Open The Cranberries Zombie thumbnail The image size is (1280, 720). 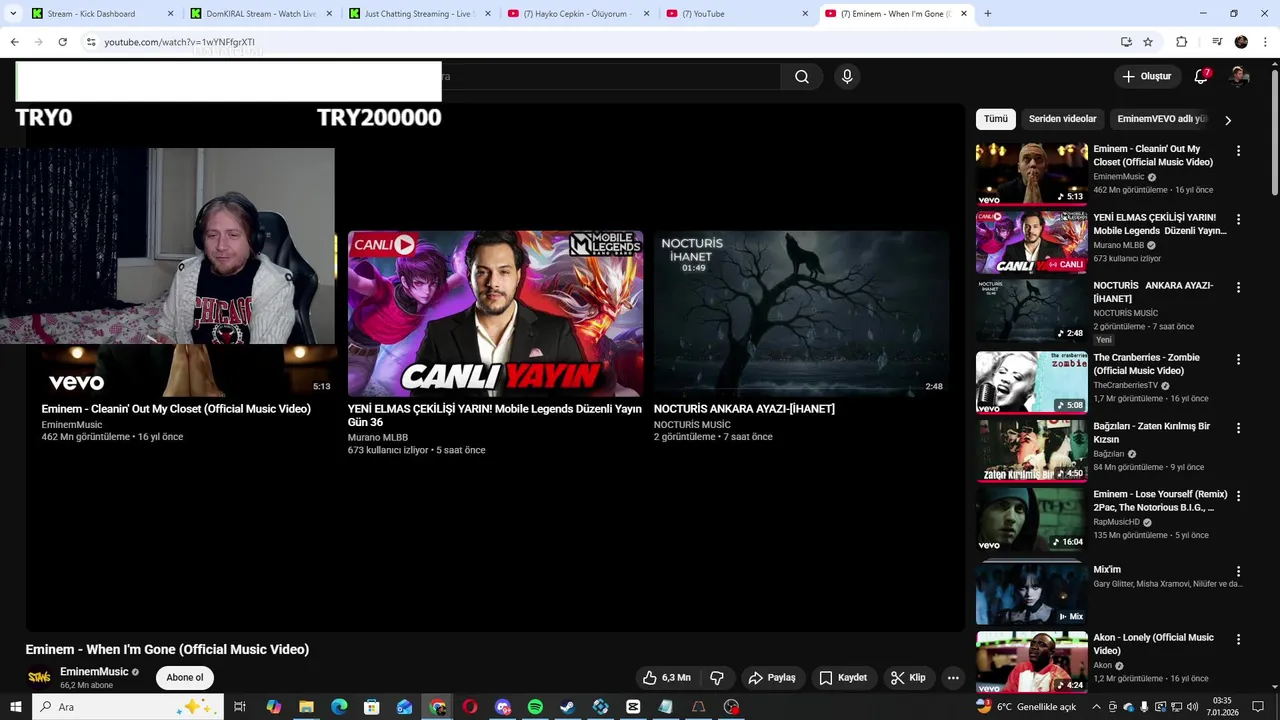(x=1031, y=382)
